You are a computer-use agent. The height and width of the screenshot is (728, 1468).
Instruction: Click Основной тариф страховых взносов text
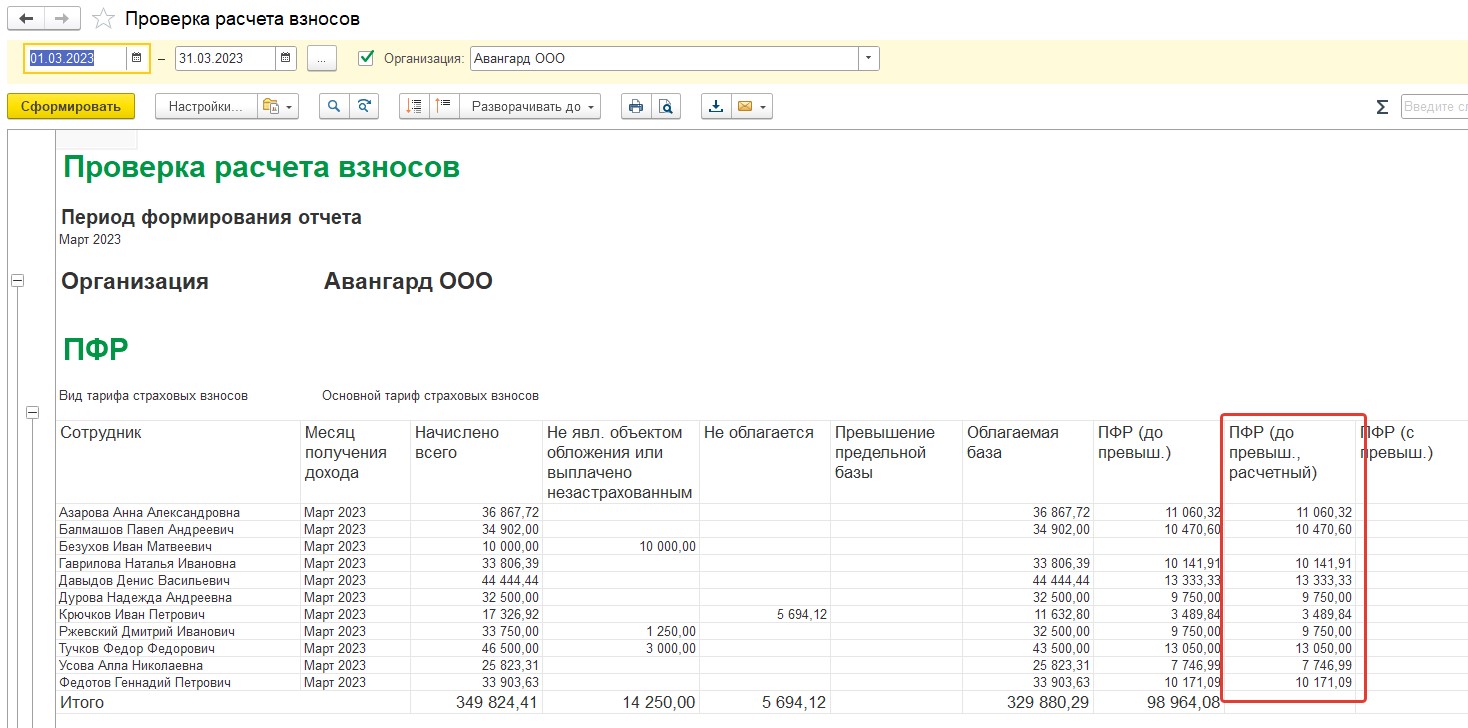(x=430, y=396)
